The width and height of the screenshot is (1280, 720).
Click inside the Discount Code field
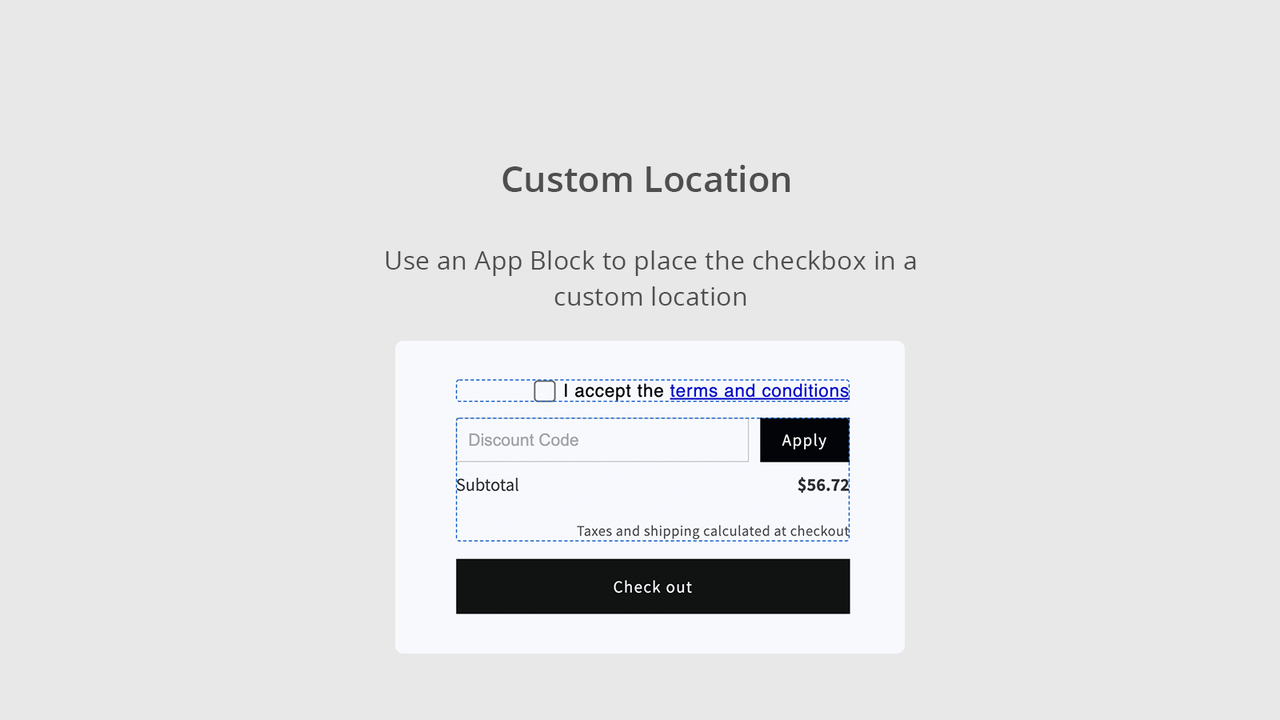tap(600, 440)
